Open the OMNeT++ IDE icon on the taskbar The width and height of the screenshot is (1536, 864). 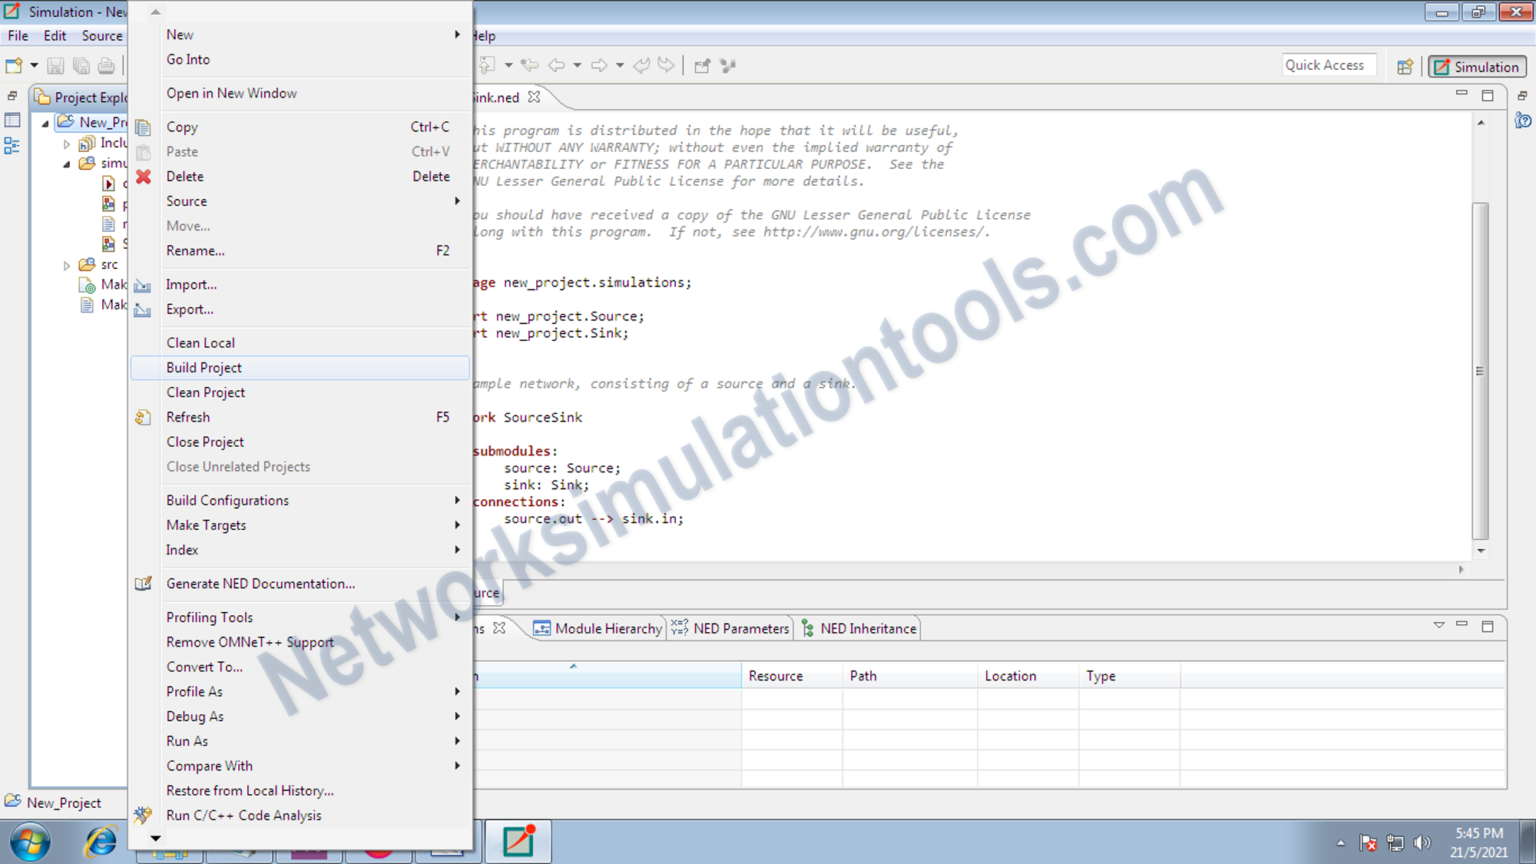(518, 841)
